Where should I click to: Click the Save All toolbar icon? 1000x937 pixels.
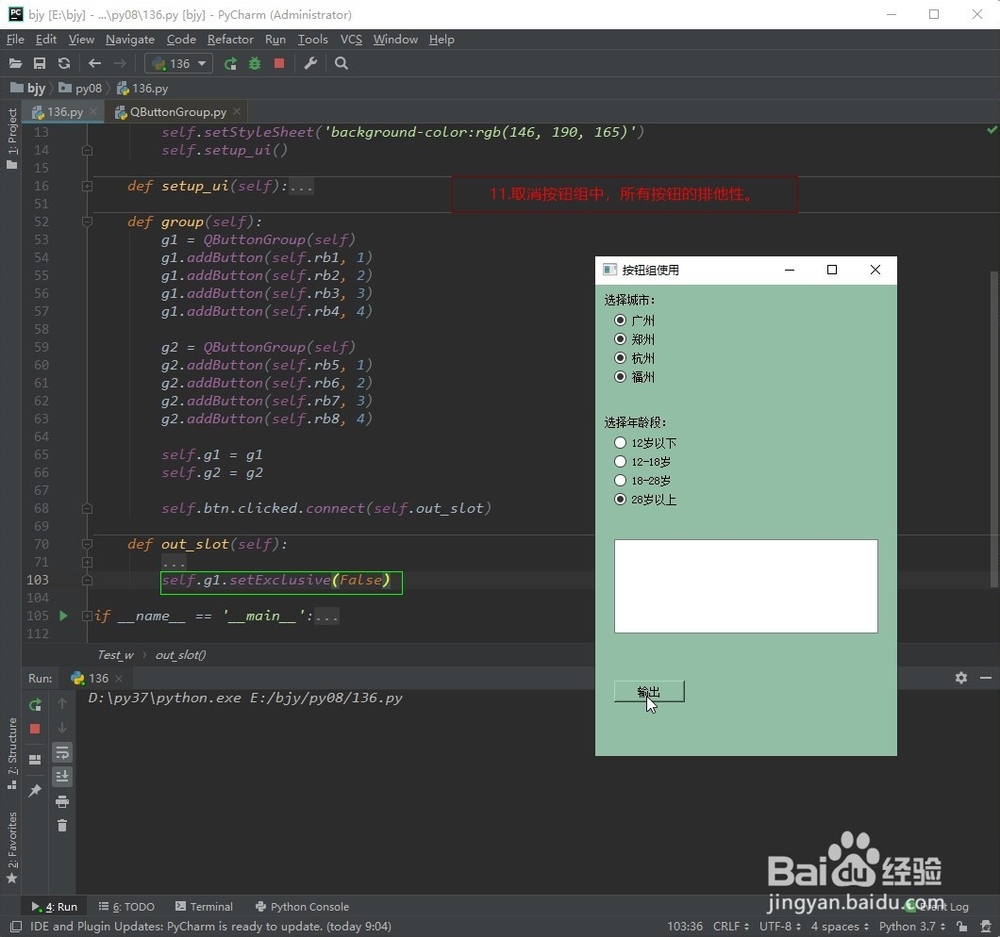[40, 63]
